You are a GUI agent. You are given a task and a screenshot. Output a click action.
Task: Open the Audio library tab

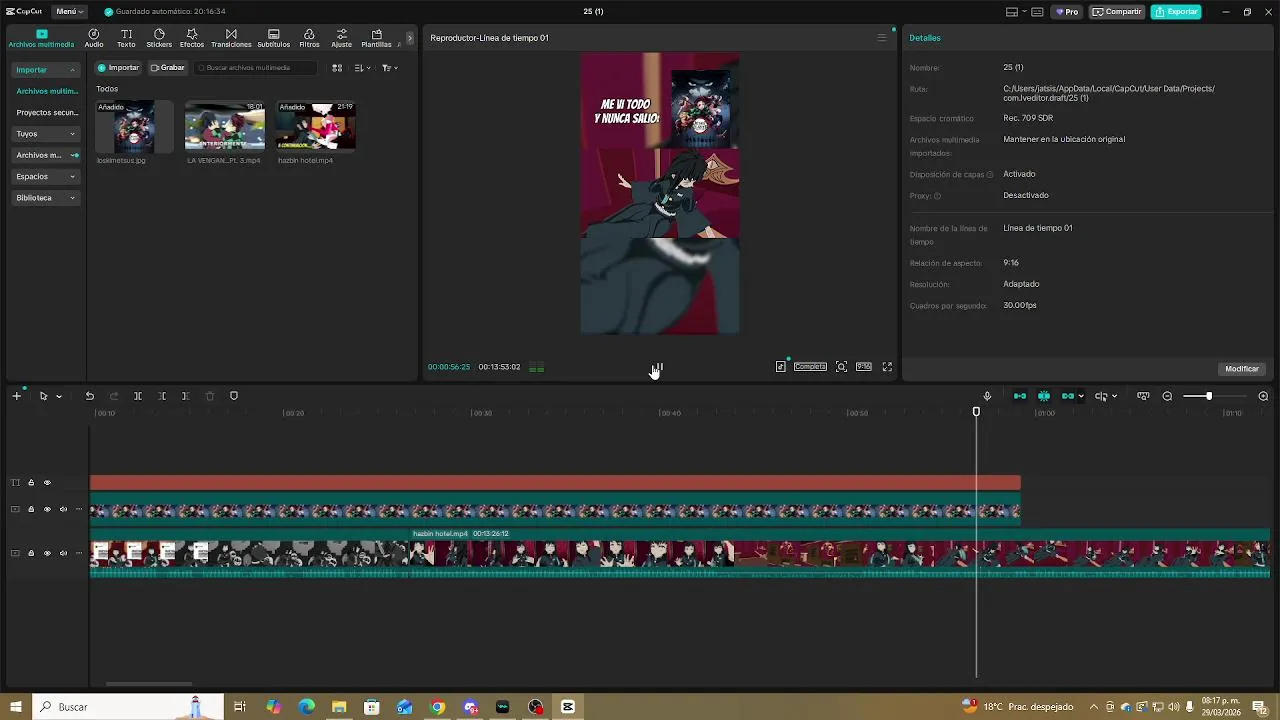94,38
